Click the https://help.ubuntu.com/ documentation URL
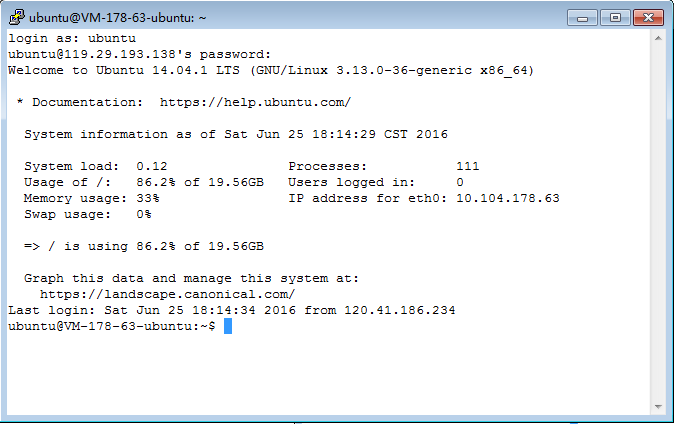Viewport: 674px width, 424px height. click(255, 102)
